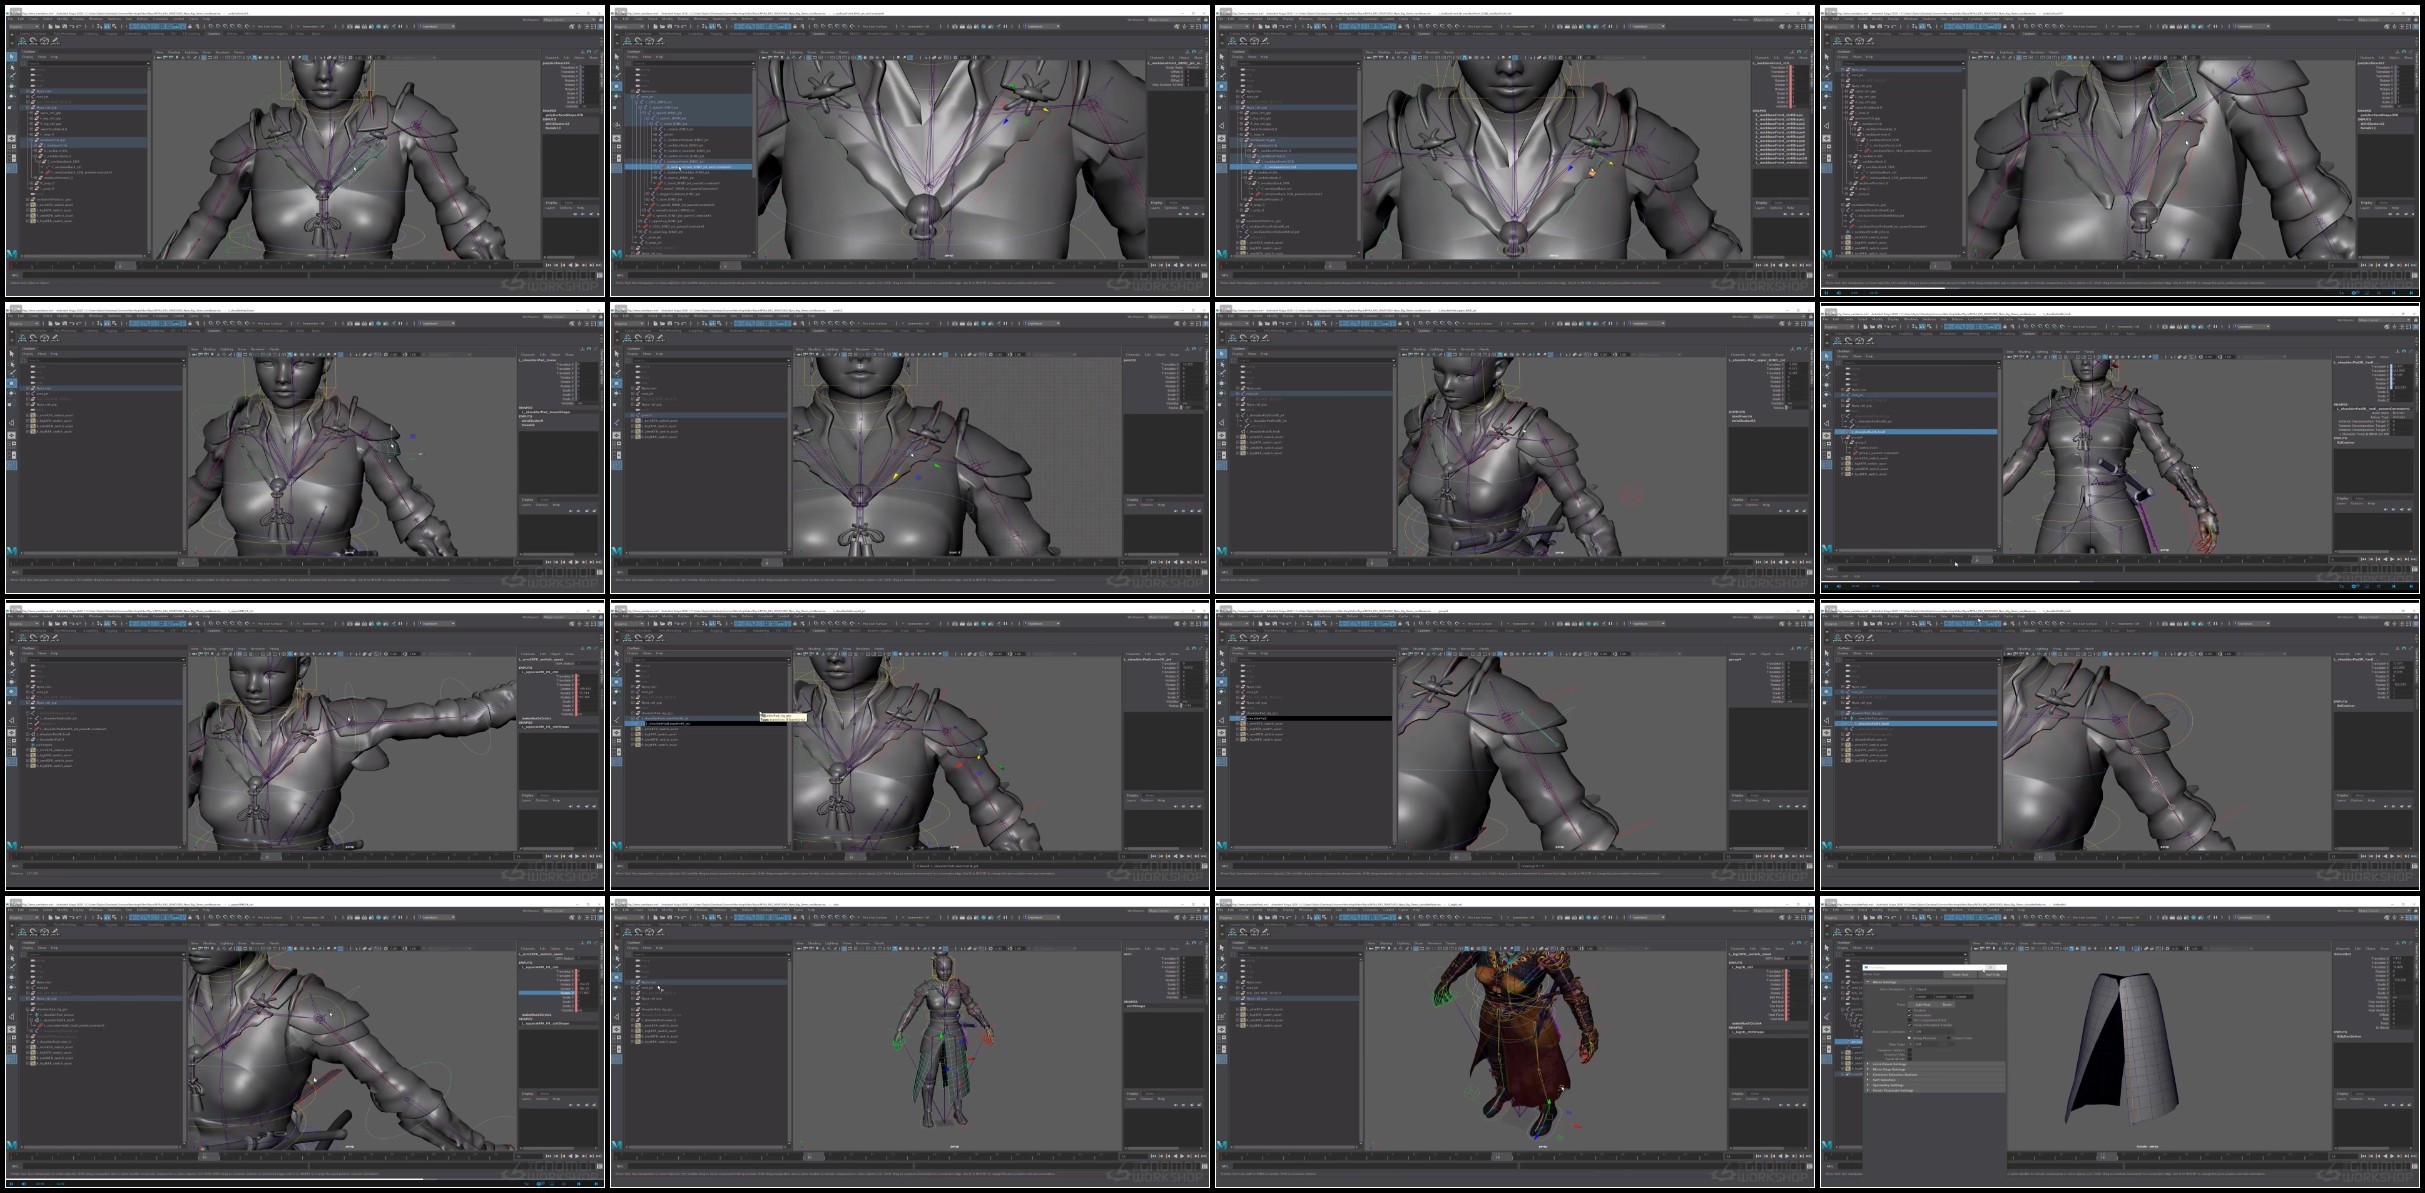Open textured full-body character thumbnail
This screenshot has height=1193, width=2425.
pyautogui.click(x=1514, y=1040)
